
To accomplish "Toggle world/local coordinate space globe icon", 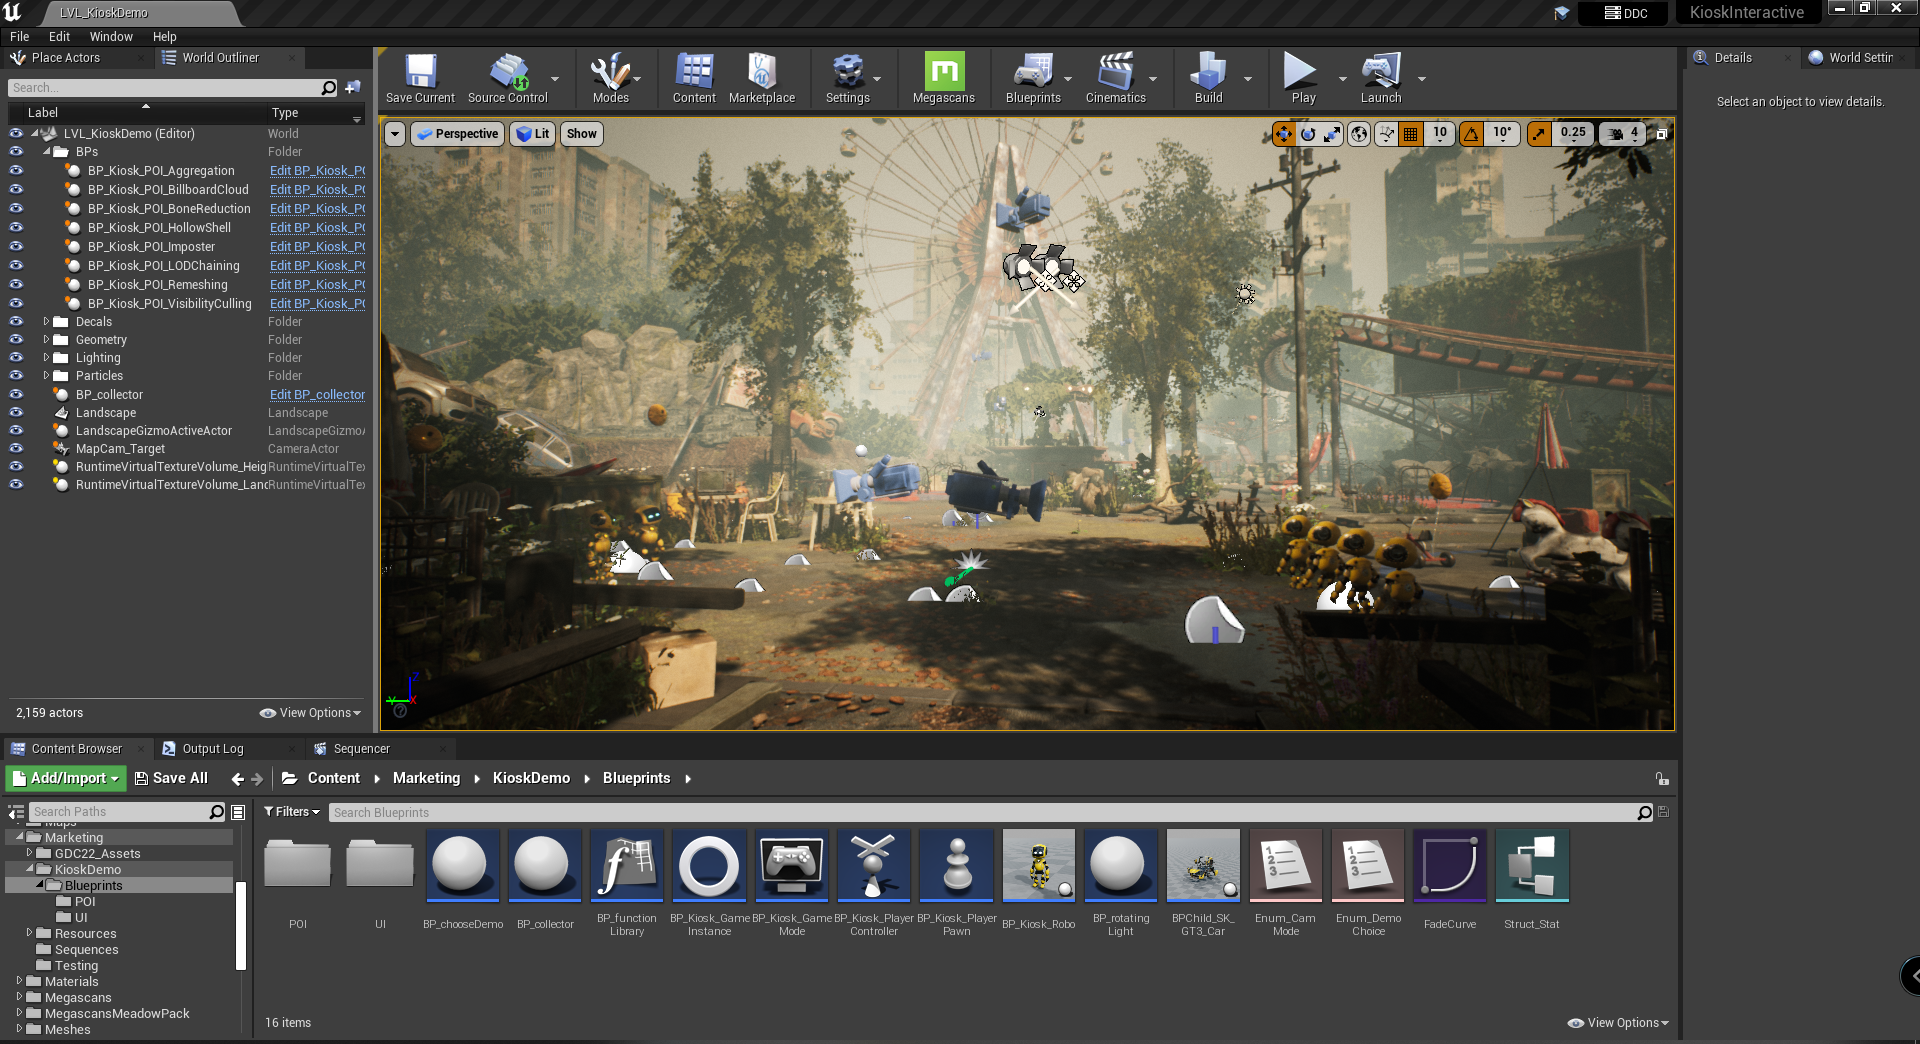I will coord(1359,134).
